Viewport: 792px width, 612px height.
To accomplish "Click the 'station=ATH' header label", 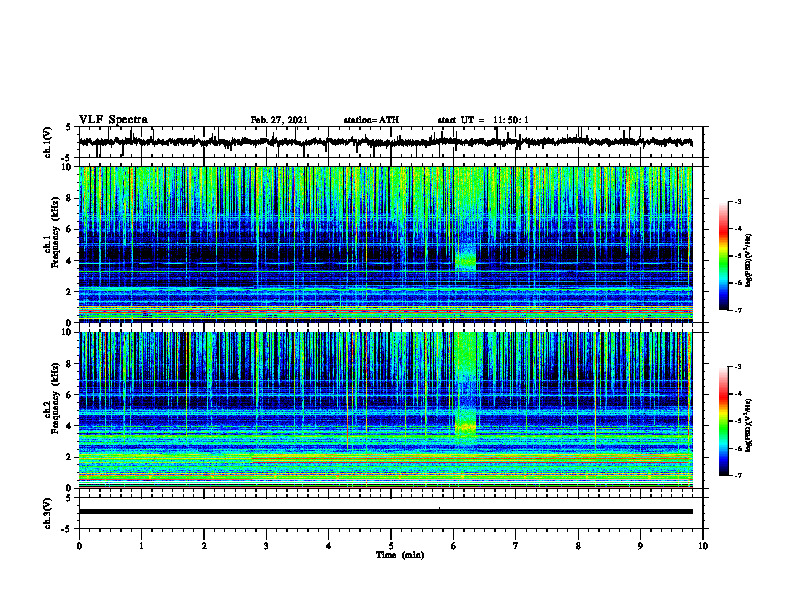I will coord(371,120).
